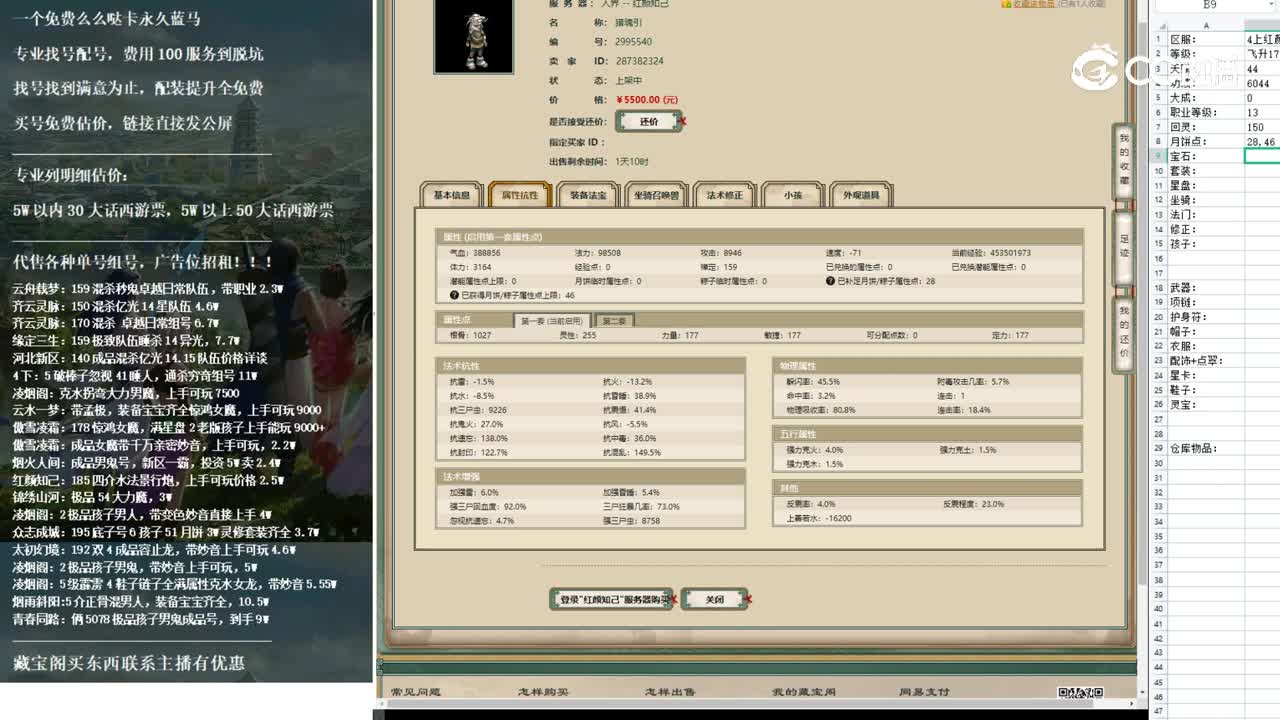The width and height of the screenshot is (1280, 720).
Task: Click the spreadsheet Name Box showing B9
Action: pos(1210,6)
